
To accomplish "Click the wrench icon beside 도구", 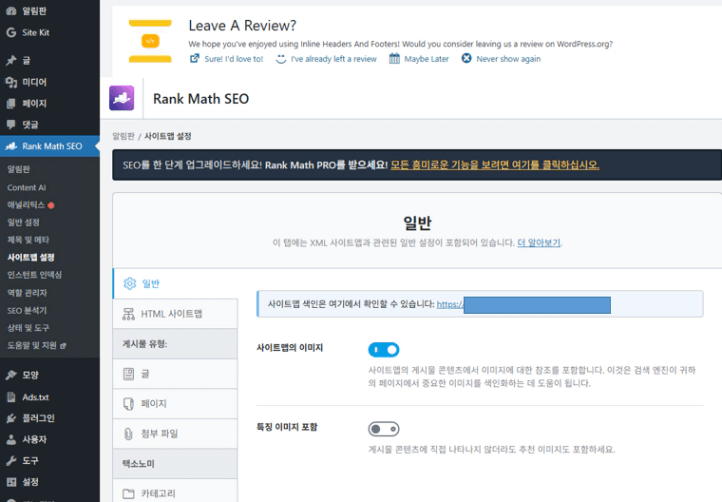I will [11, 461].
